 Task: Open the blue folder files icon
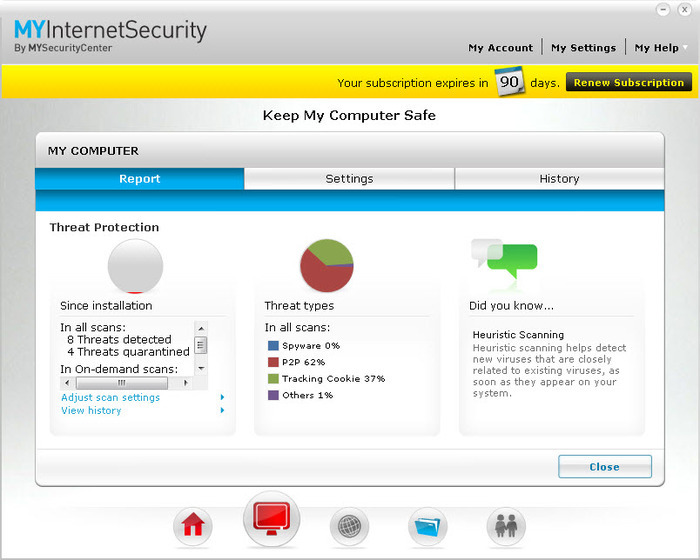428,526
